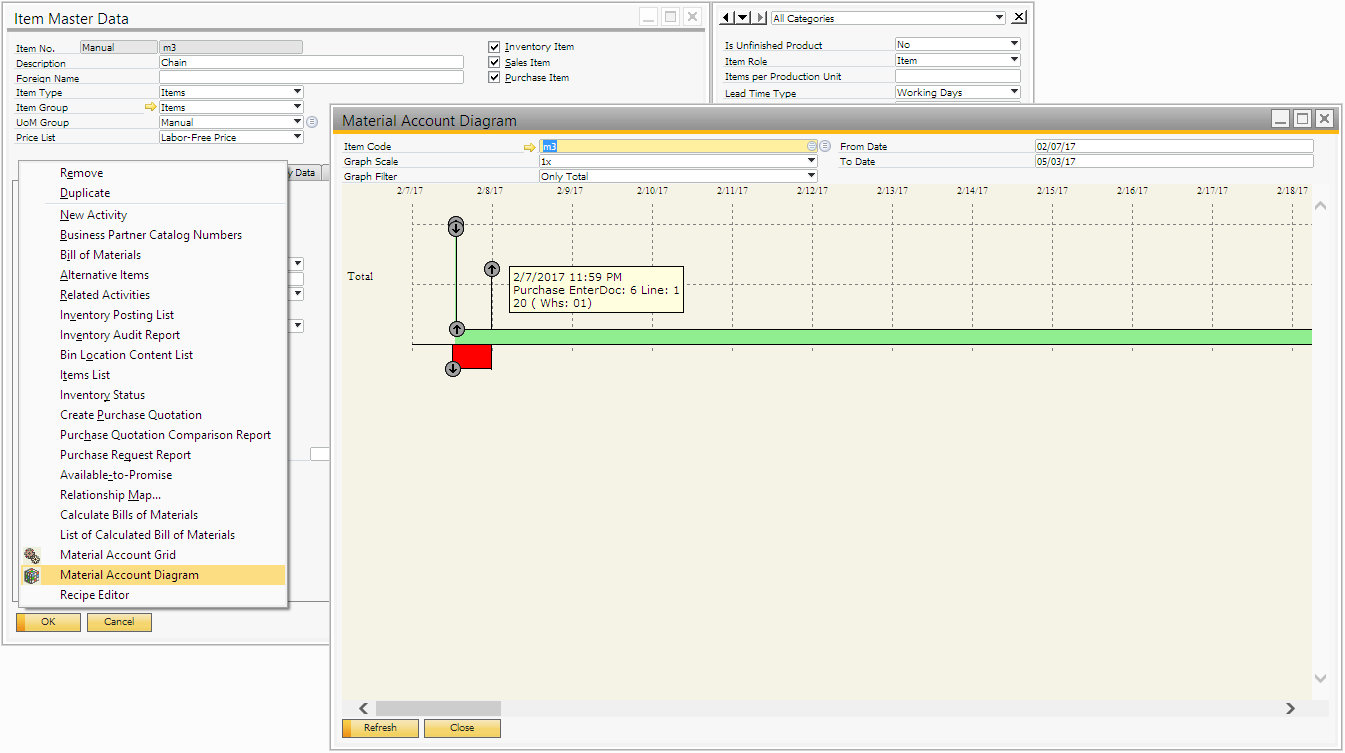Image resolution: width=1345 pixels, height=753 pixels.
Task: Click the yellow link arrow beside Item Group
Action: pyautogui.click(x=151, y=107)
